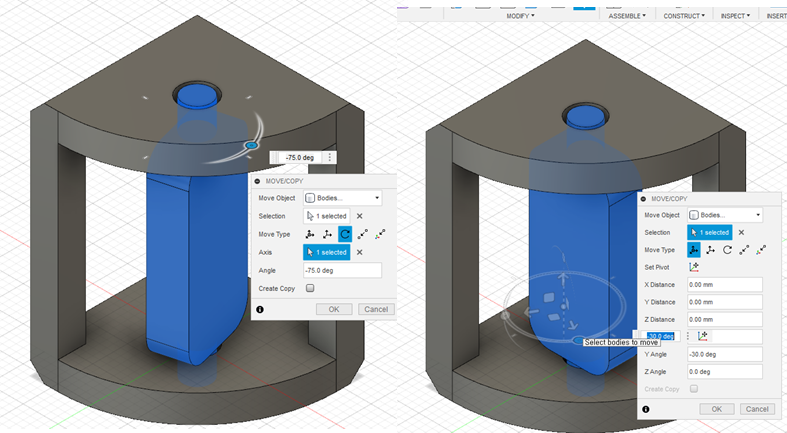Confirm with OK in right dialog
Image resolution: width=787 pixels, height=433 pixels.
717,409
